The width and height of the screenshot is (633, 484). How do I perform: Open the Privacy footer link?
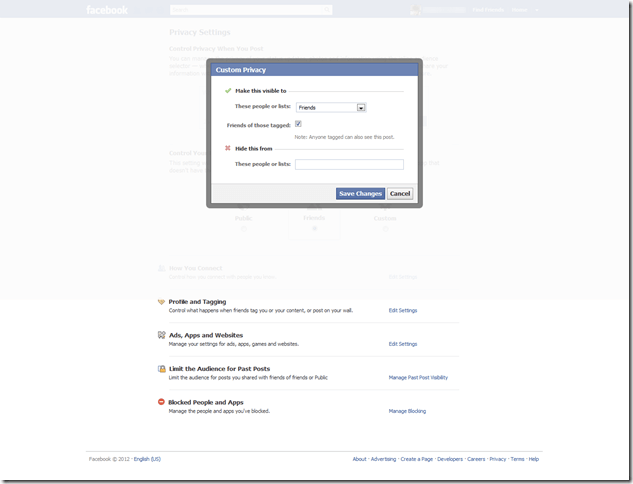[498, 459]
